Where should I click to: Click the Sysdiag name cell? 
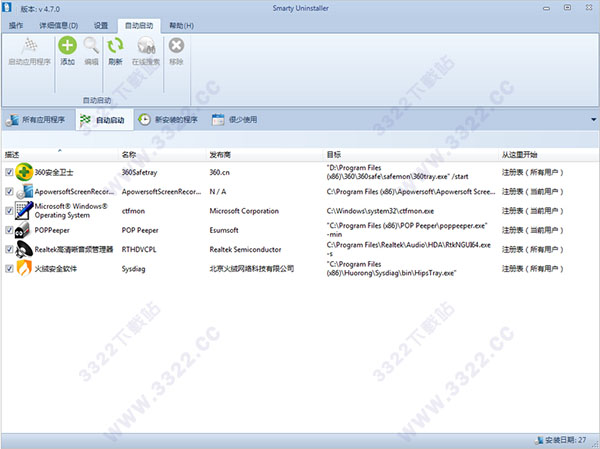coord(134,269)
